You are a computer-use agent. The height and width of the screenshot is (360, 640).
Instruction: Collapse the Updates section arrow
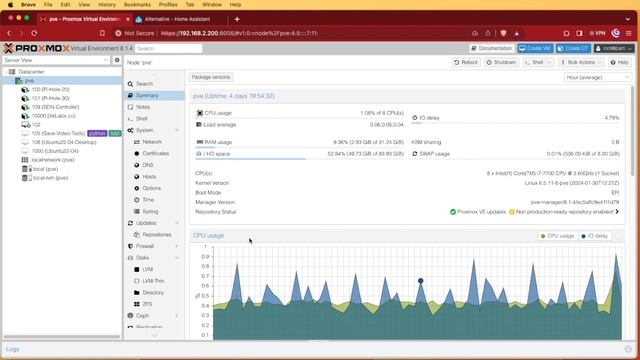177,223
